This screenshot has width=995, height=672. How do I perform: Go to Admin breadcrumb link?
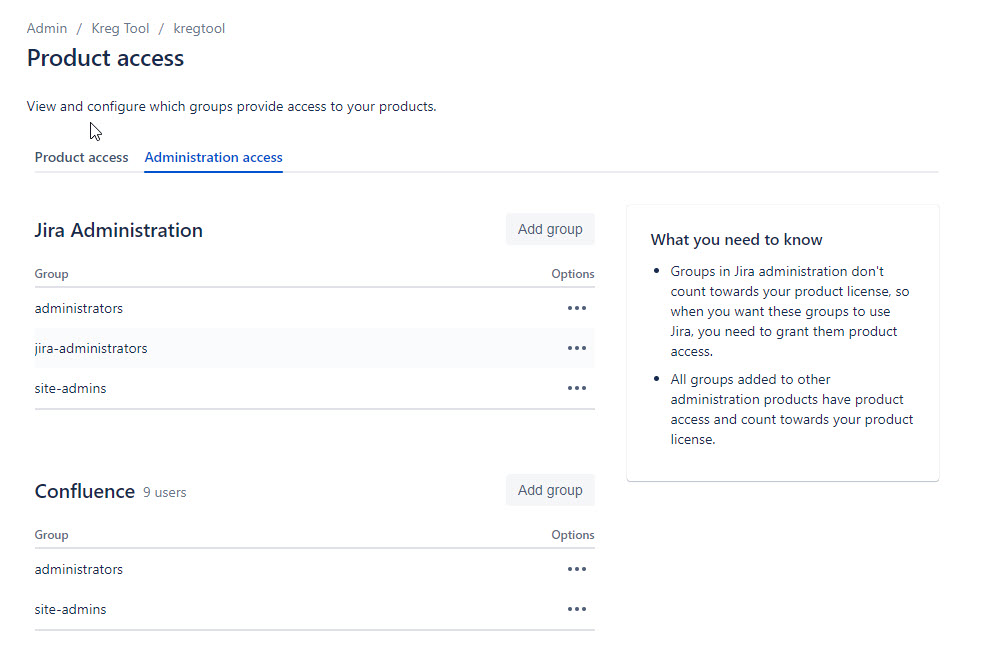(x=47, y=29)
